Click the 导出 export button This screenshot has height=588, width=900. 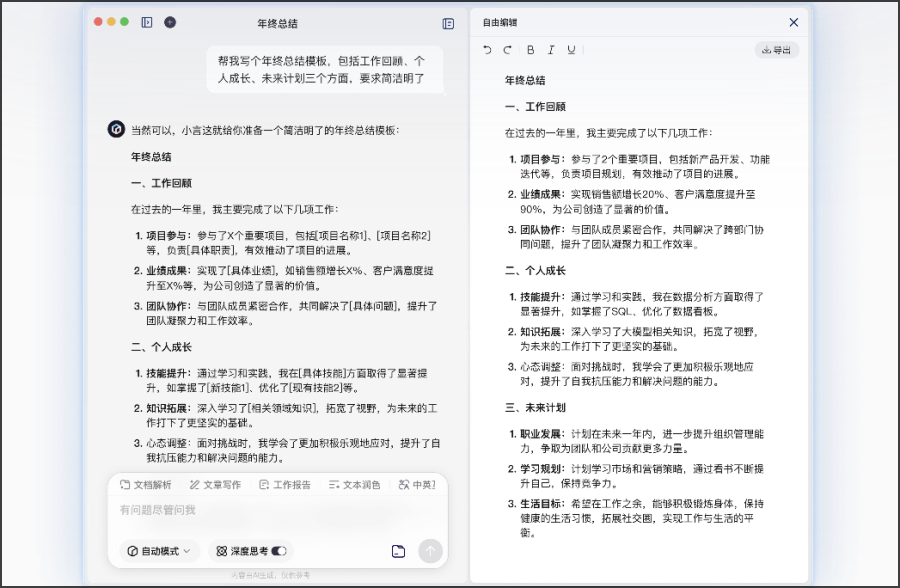[x=775, y=49]
